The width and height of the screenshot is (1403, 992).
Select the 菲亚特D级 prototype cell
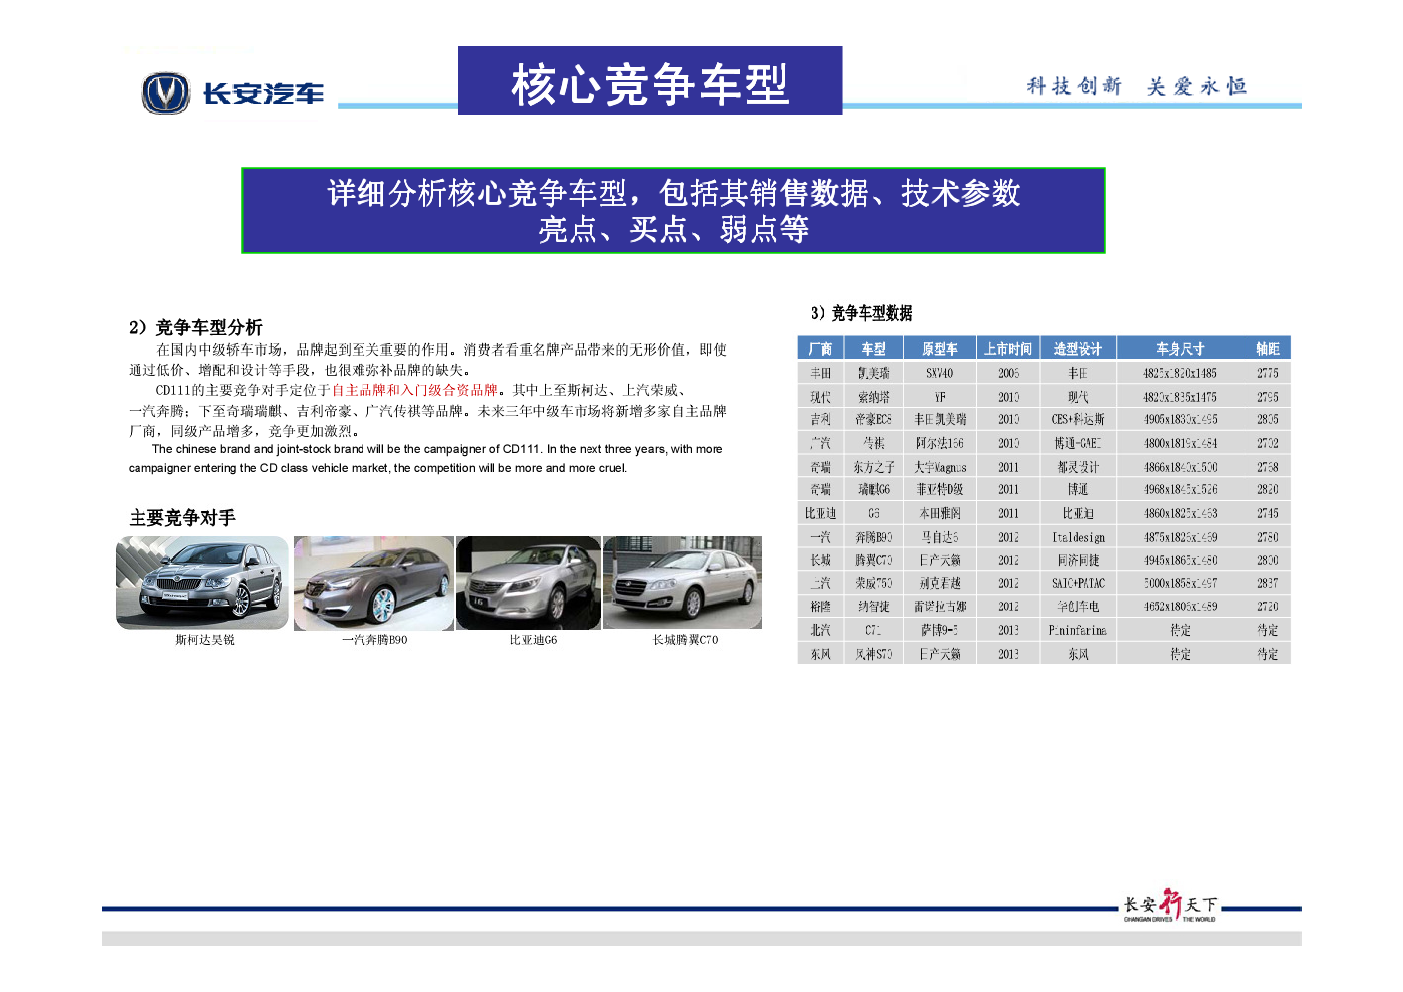(x=940, y=490)
